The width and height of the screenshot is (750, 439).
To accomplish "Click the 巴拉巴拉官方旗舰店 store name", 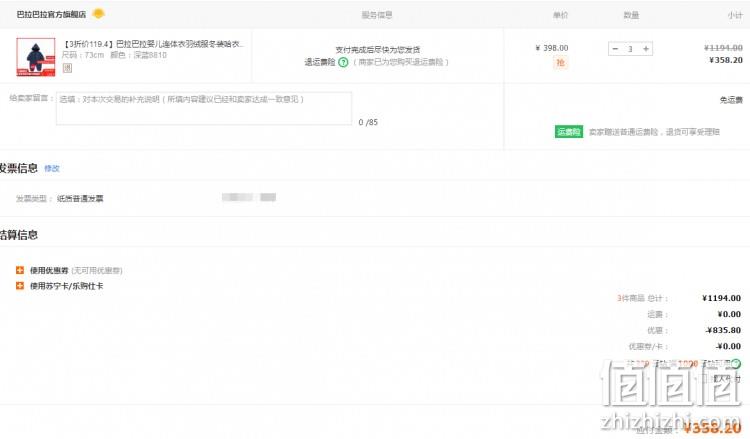I will (52, 14).
